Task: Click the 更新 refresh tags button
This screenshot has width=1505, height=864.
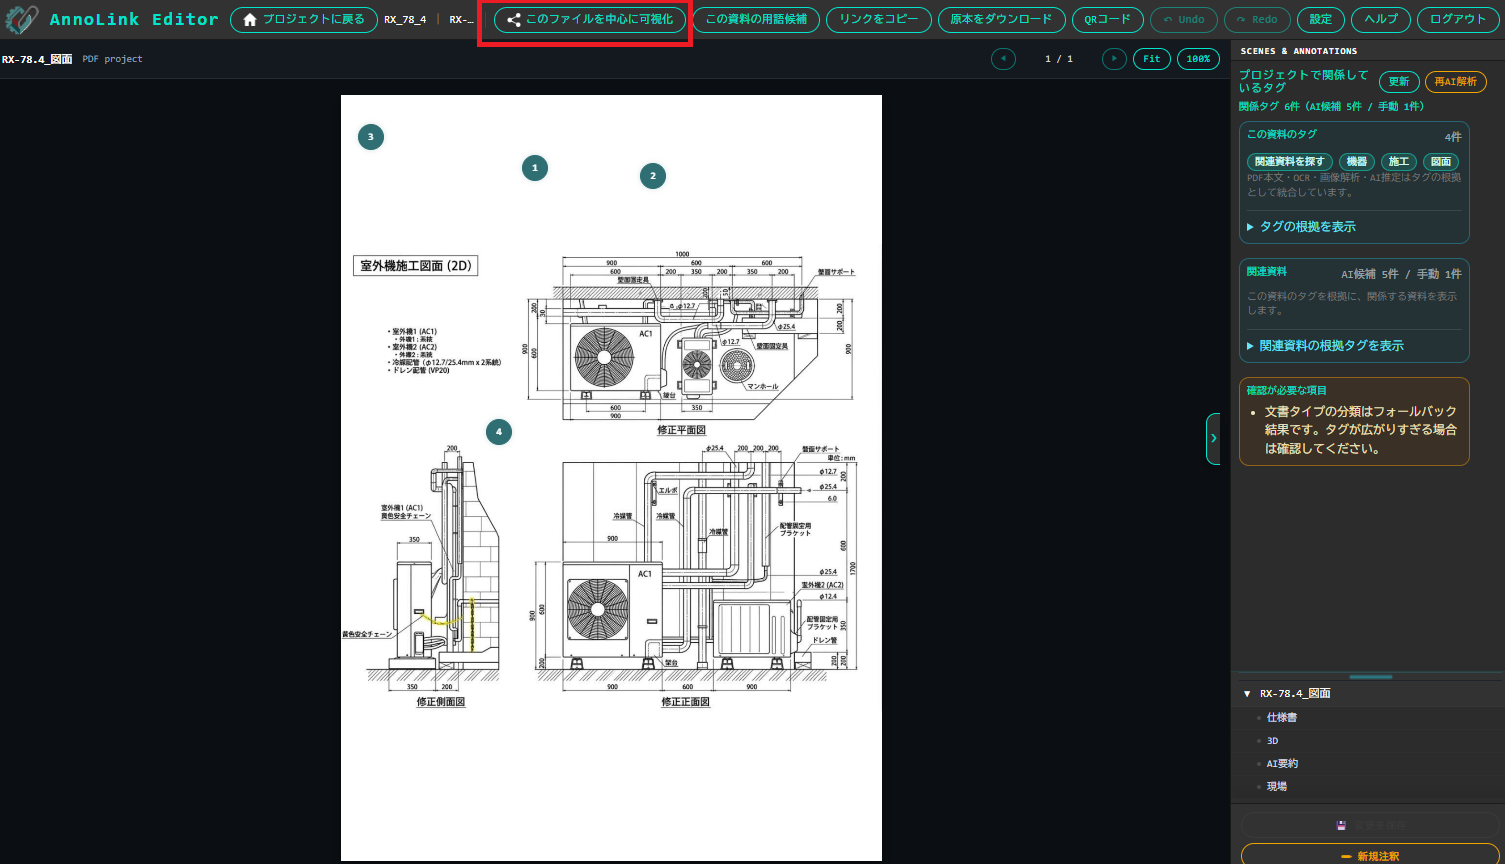Action: point(1399,82)
